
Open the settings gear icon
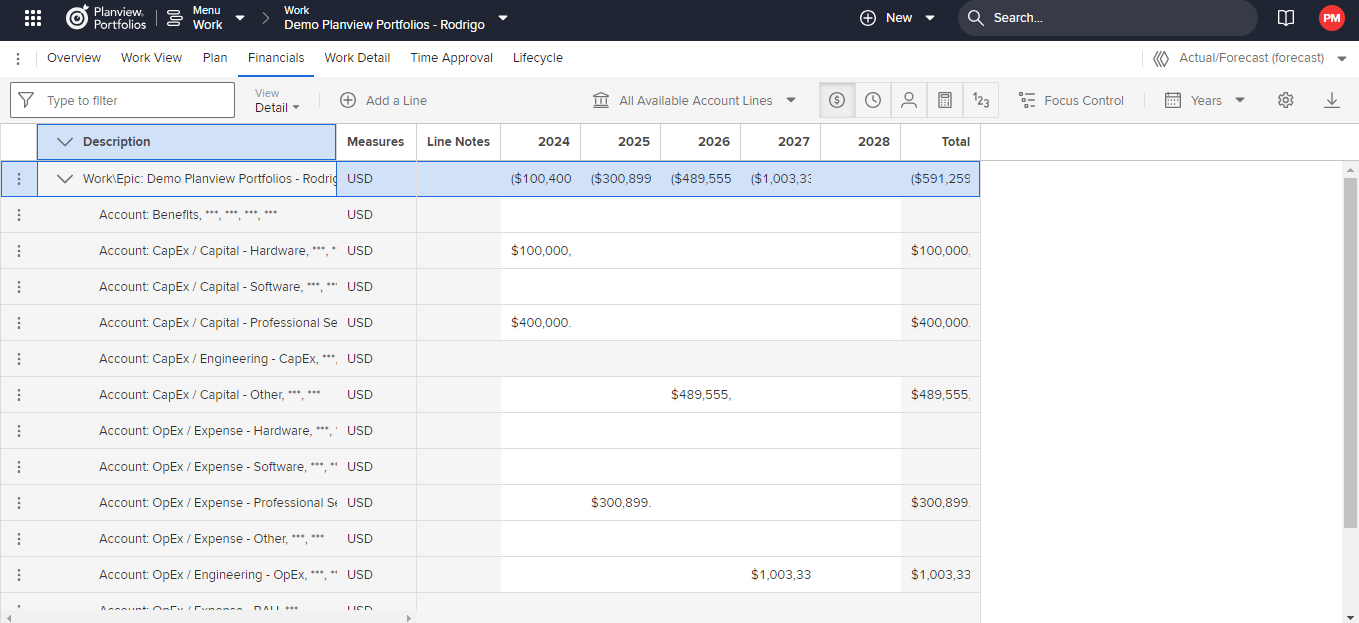click(1286, 100)
